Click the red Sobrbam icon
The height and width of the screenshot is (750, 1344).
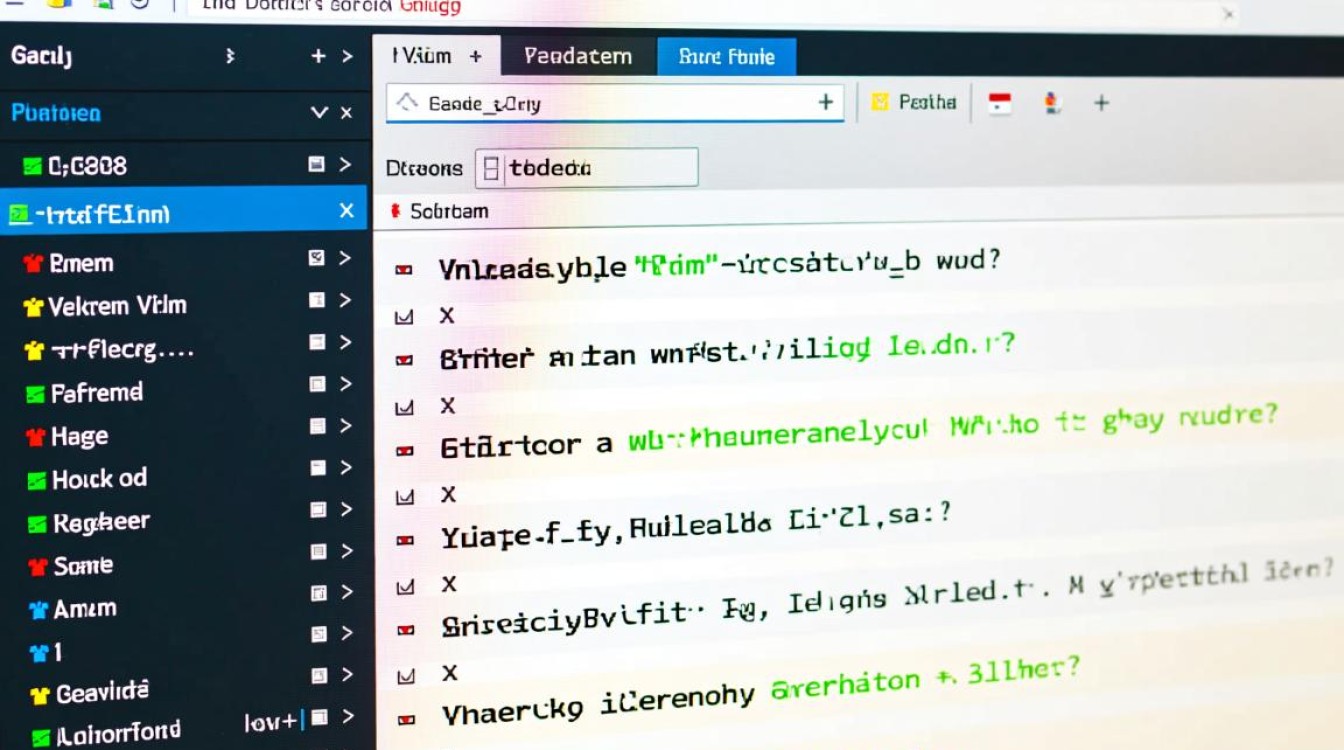(396, 211)
